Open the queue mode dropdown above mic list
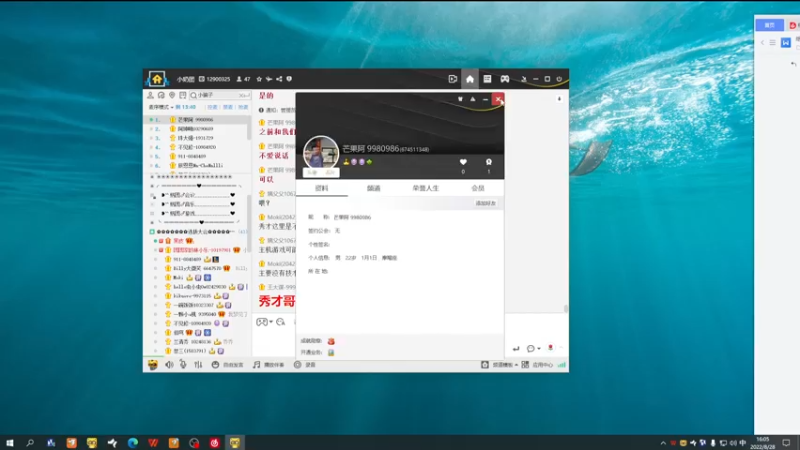800x450 pixels. (x=161, y=107)
